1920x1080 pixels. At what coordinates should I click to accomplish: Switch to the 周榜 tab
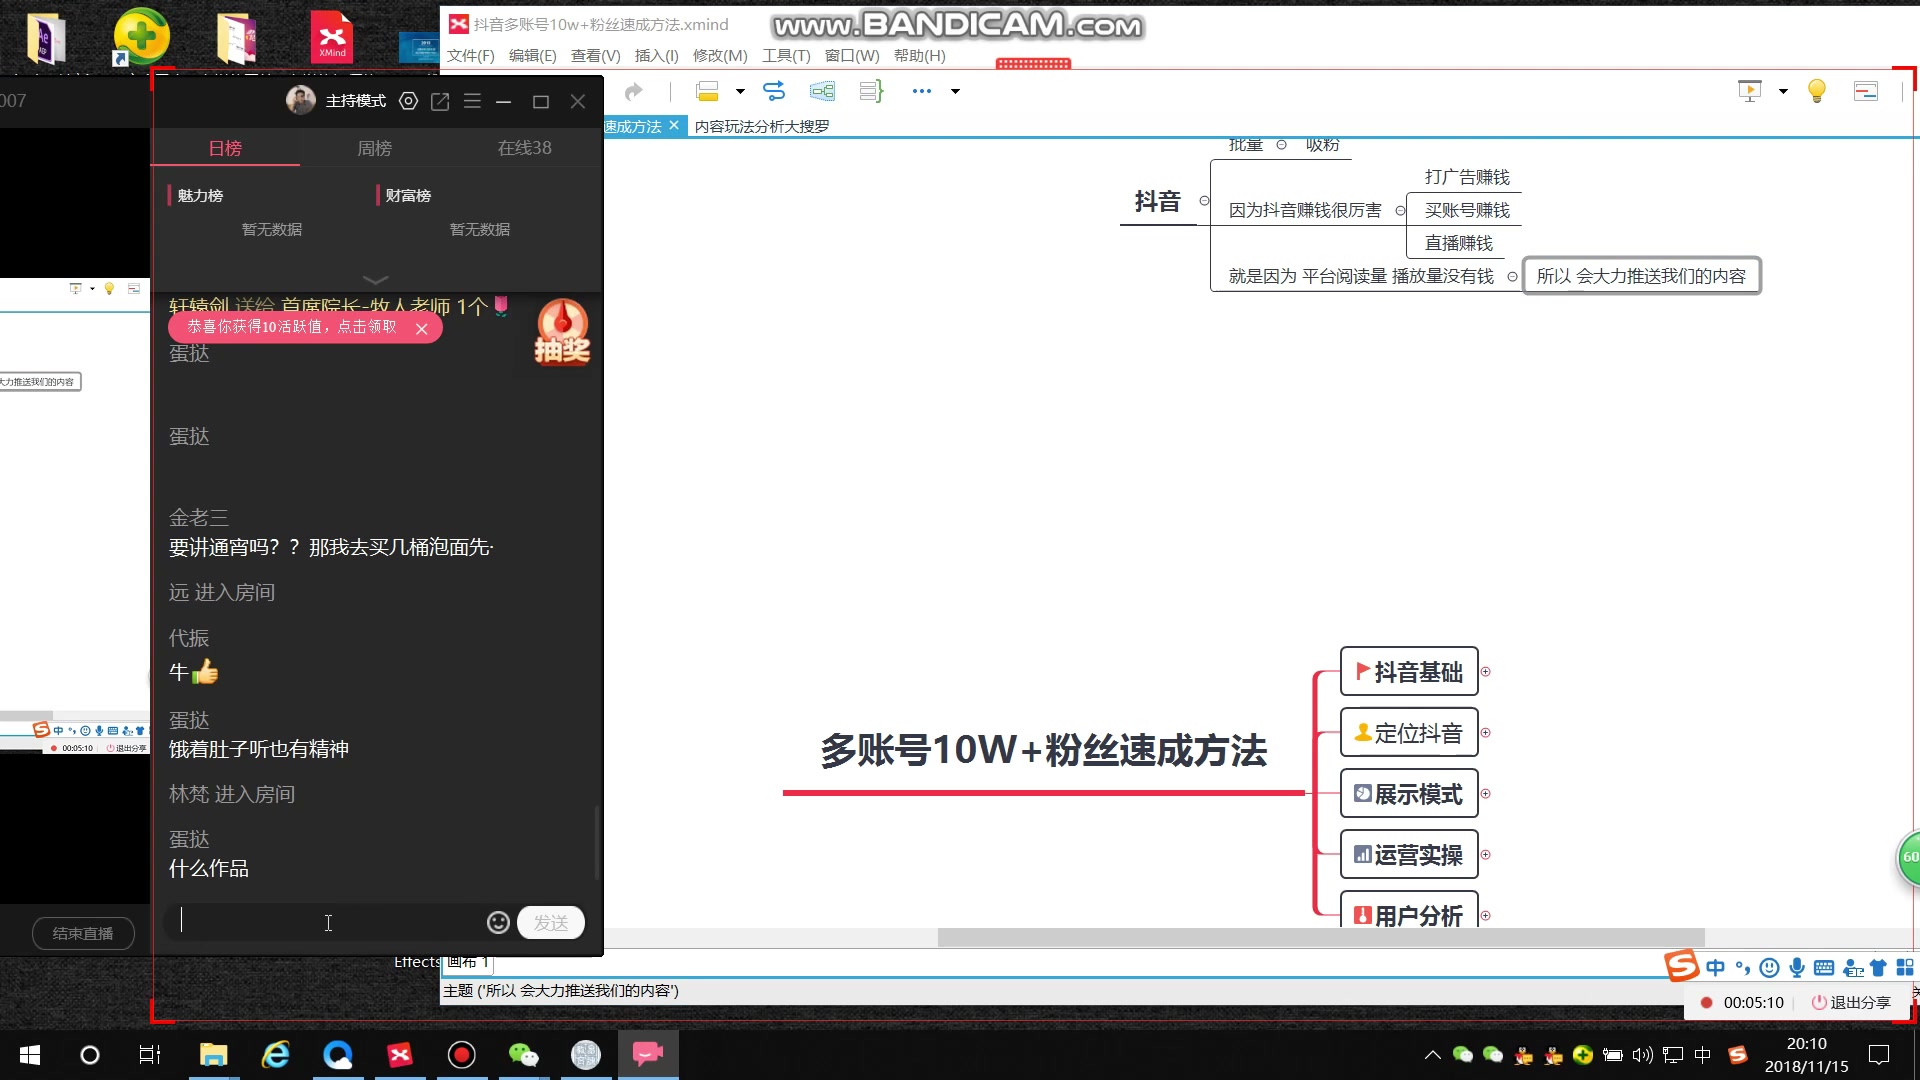[x=375, y=148]
